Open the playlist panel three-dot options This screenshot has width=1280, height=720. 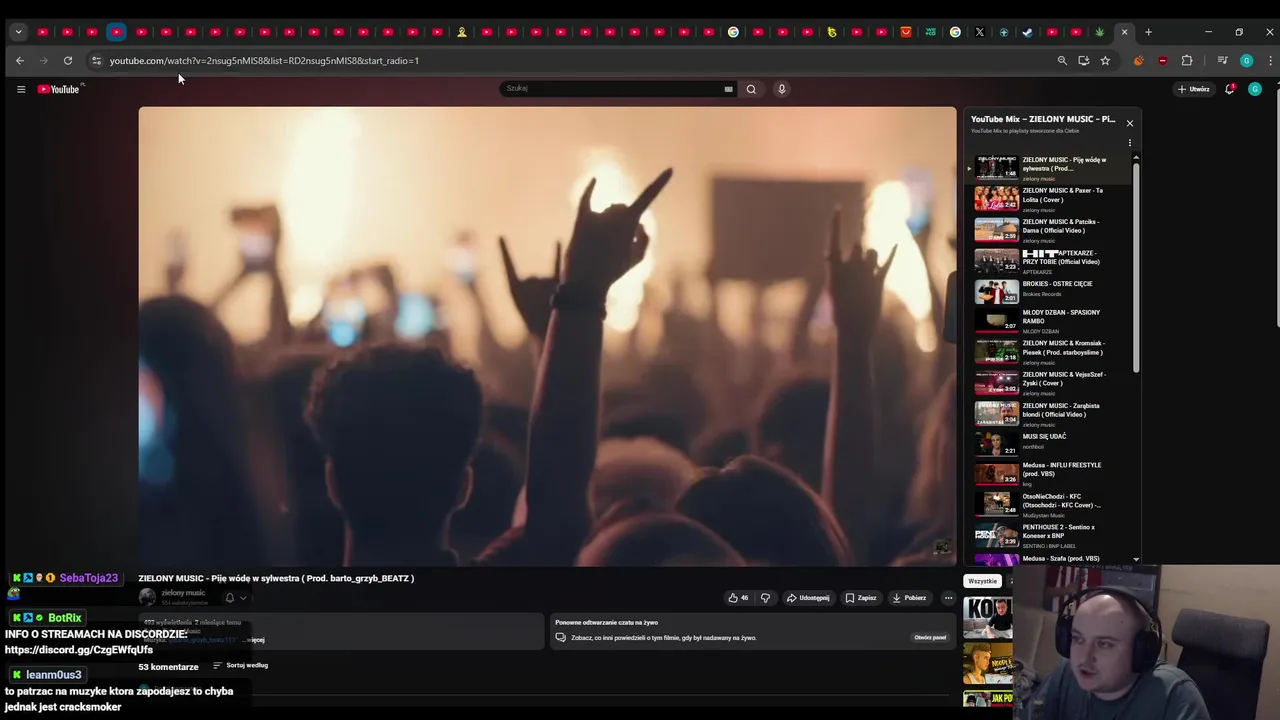coord(1130,143)
